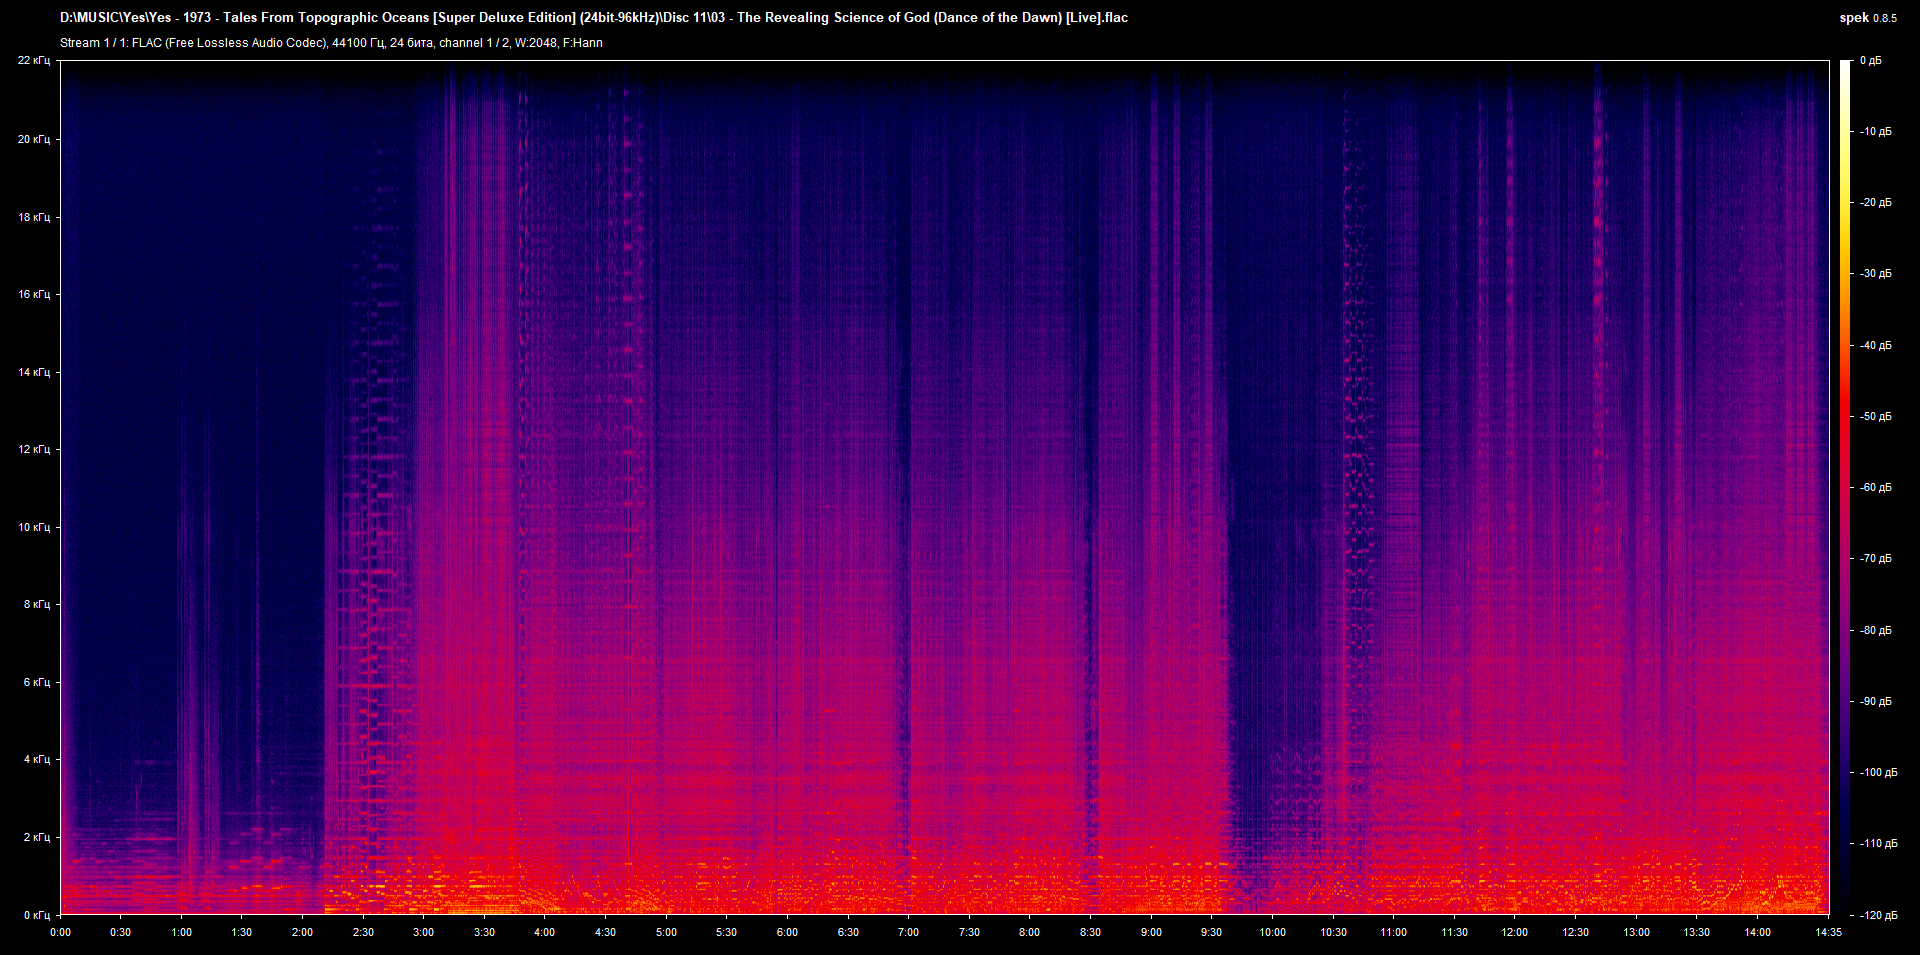Click the 5:00 time axis label
The height and width of the screenshot is (955, 1920).
666,932
